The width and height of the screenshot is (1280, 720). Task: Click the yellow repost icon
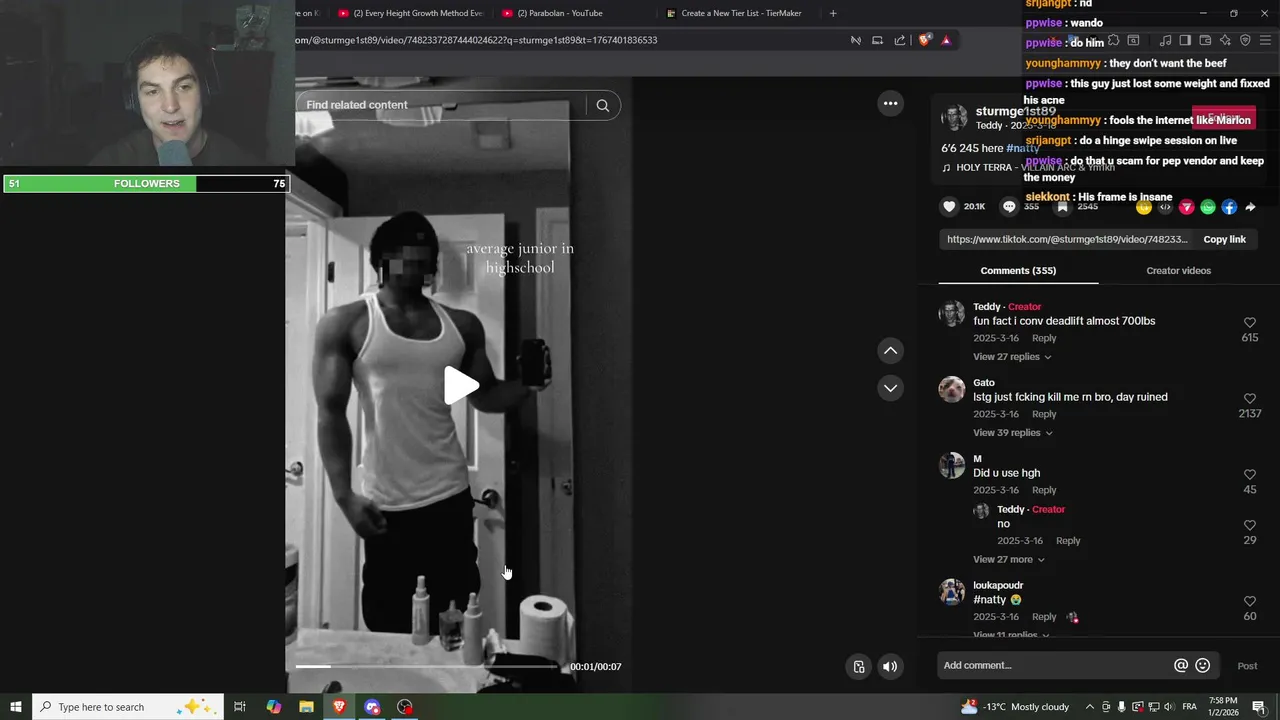tap(1144, 207)
